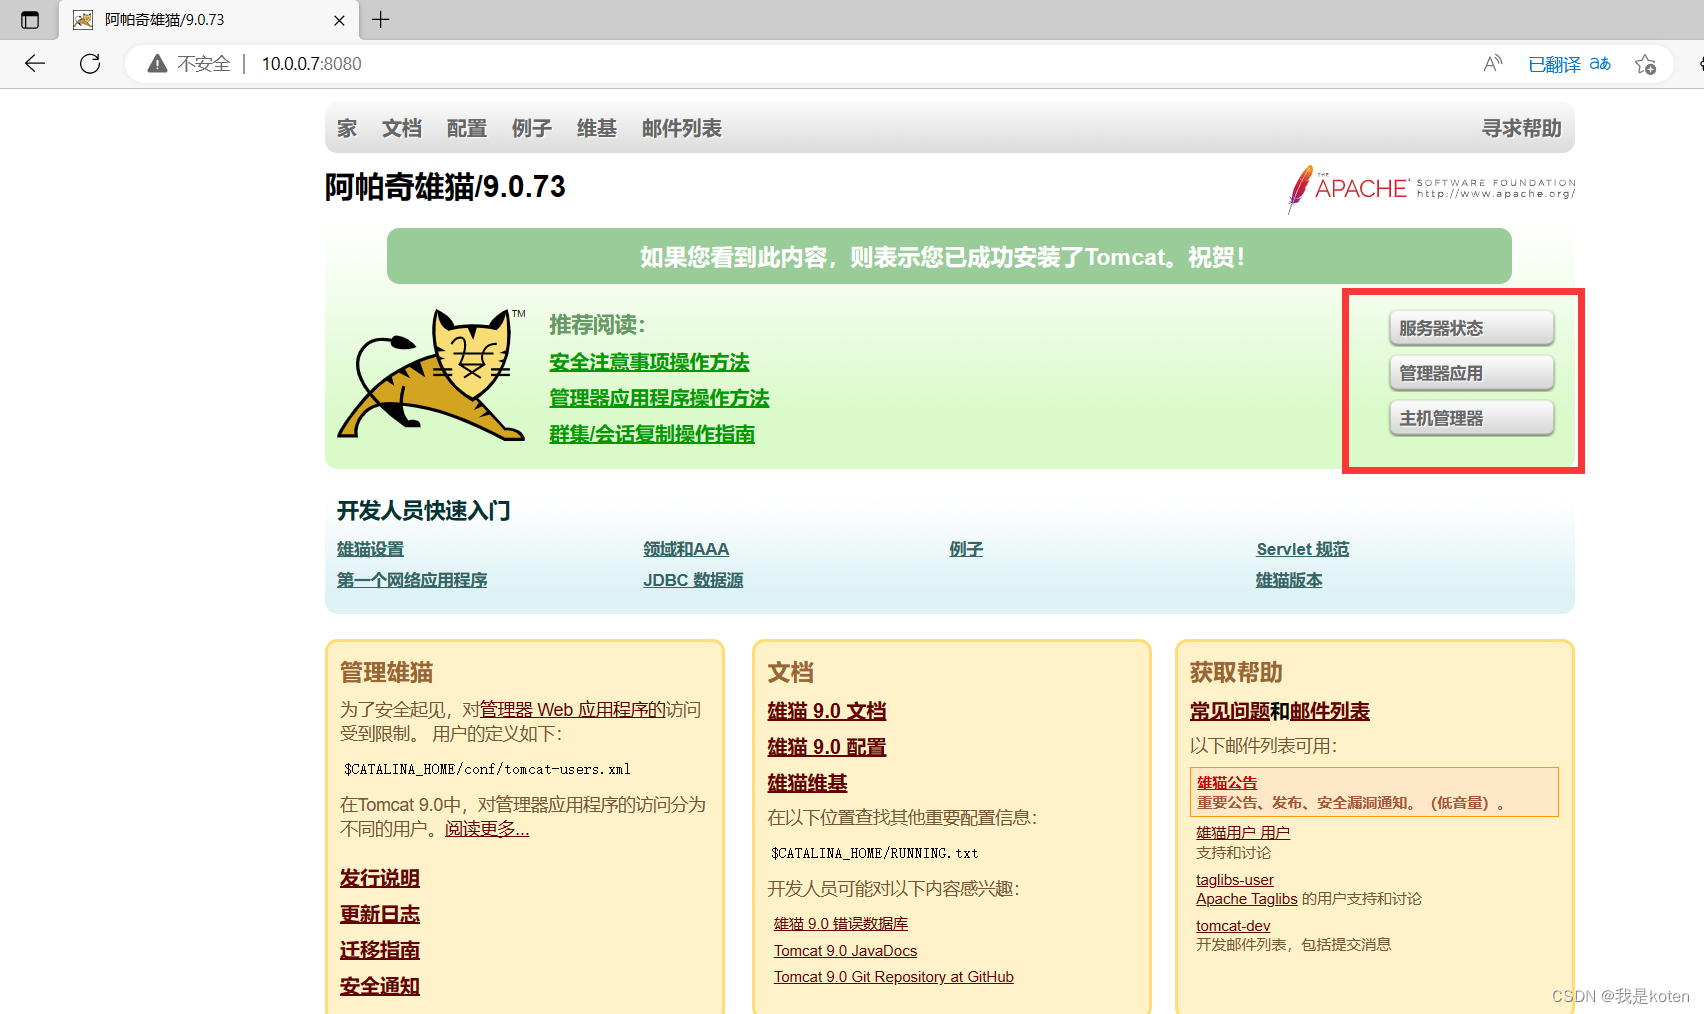Click the address bar URL 10.0.0.7:8080

click(x=312, y=64)
